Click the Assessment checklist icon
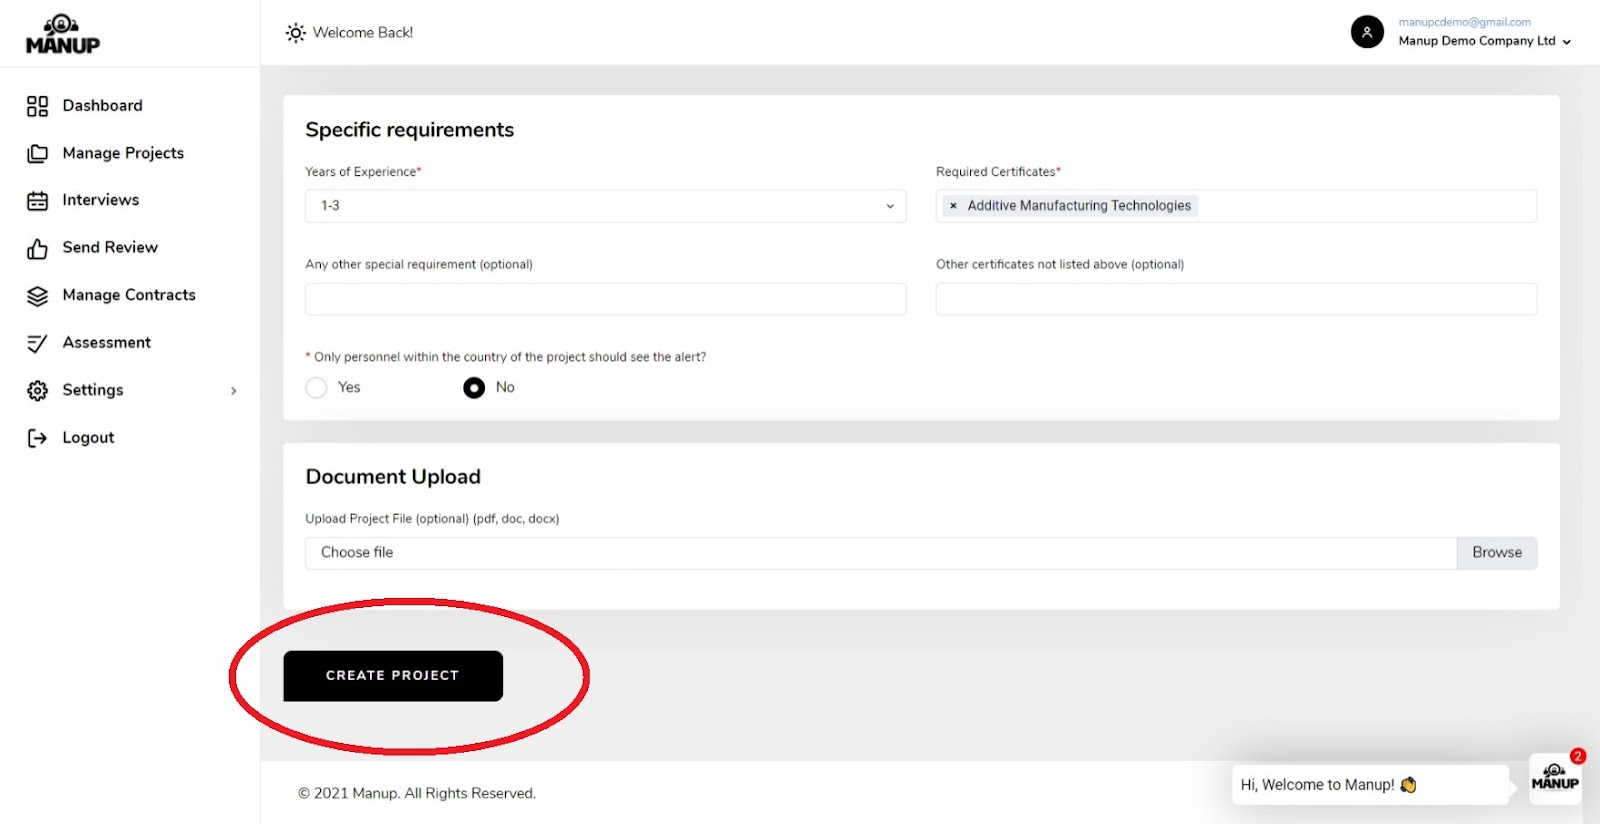 37,343
